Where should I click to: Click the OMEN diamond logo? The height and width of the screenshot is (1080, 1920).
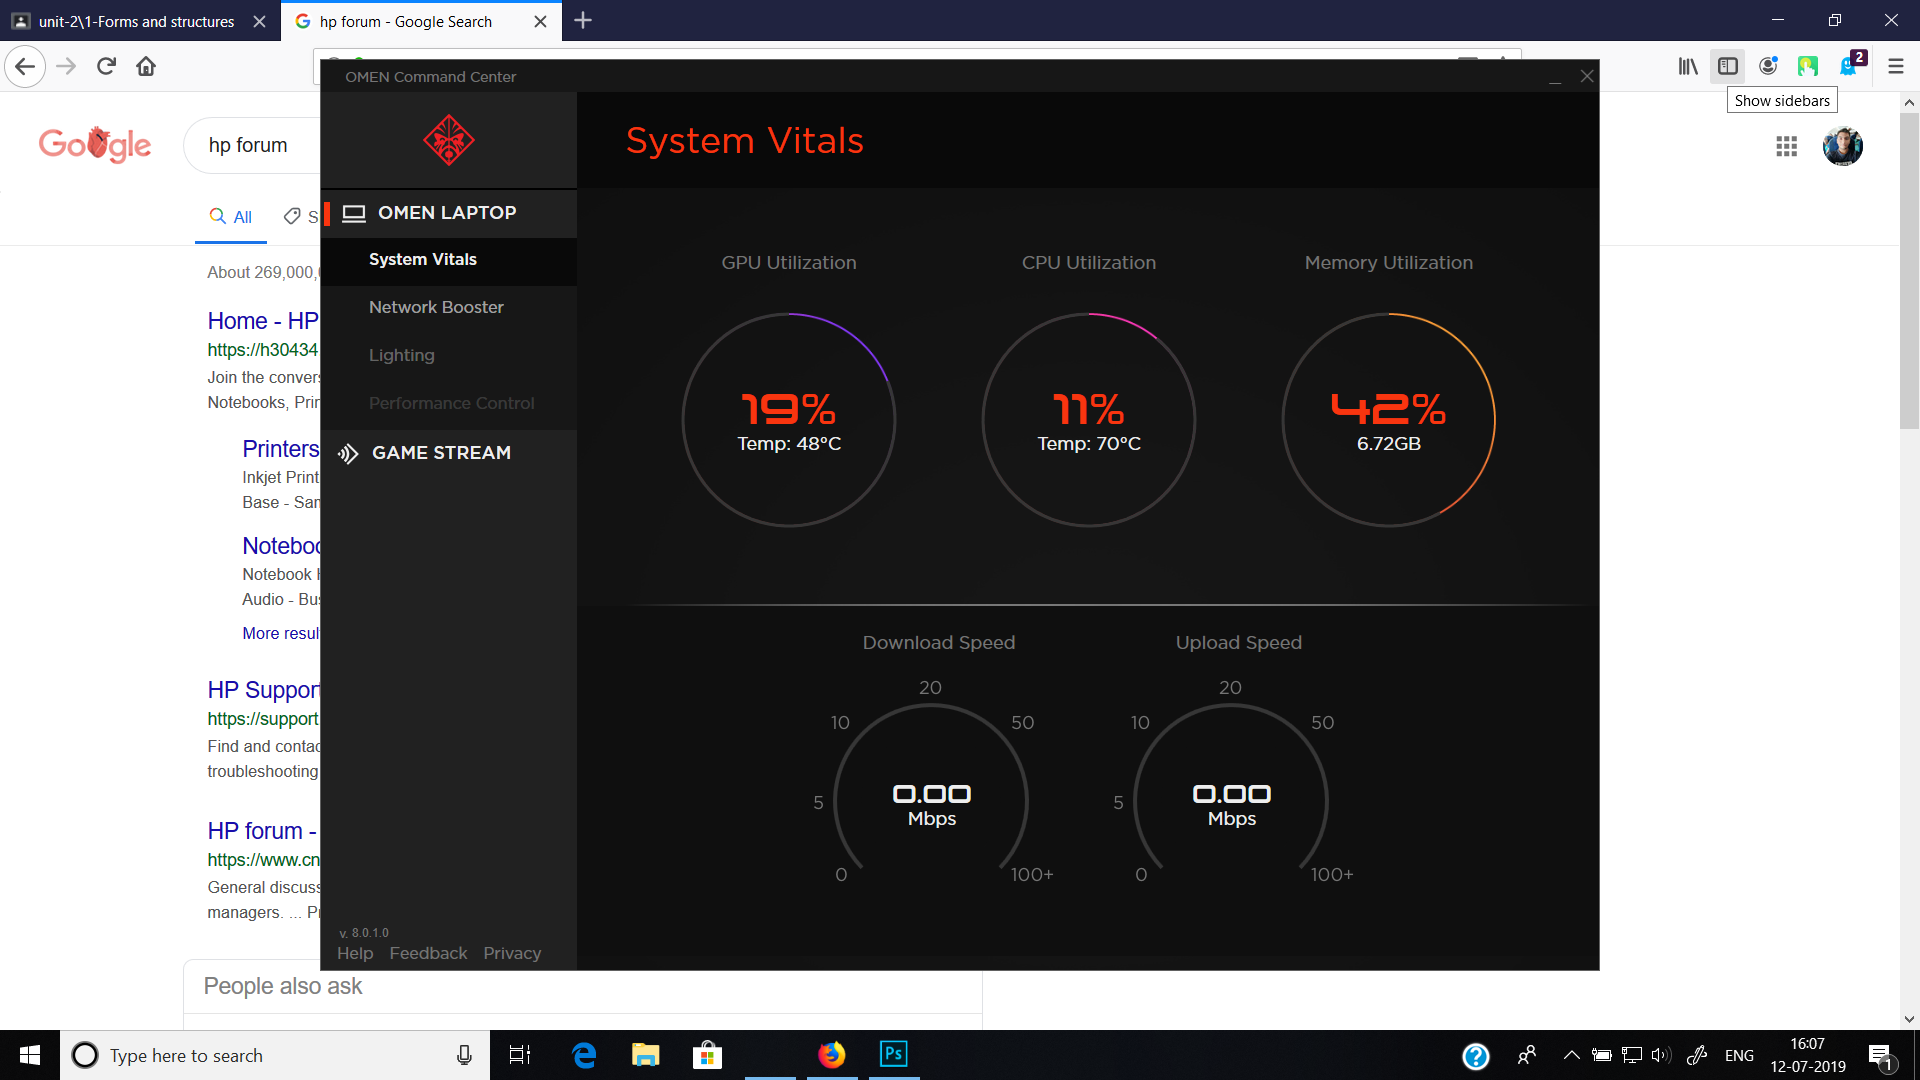pos(448,140)
